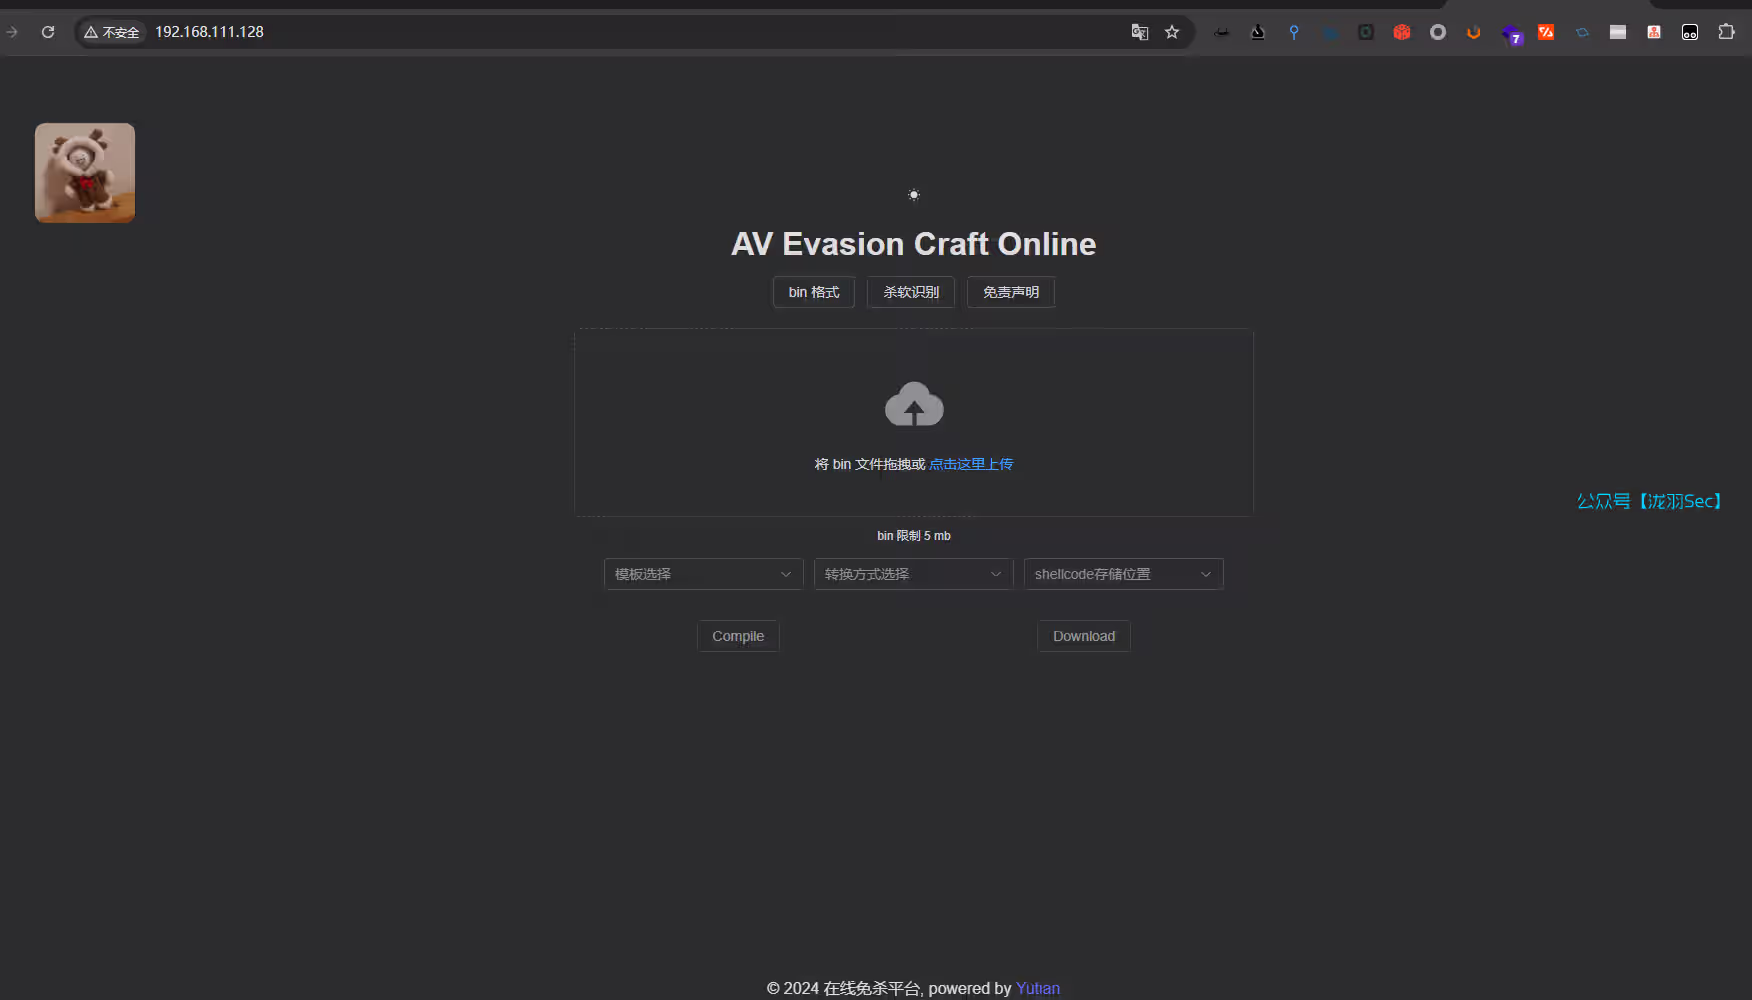The height and width of the screenshot is (1000, 1752).
Task: Open the 模板选择 template dropdown
Action: (x=703, y=574)
